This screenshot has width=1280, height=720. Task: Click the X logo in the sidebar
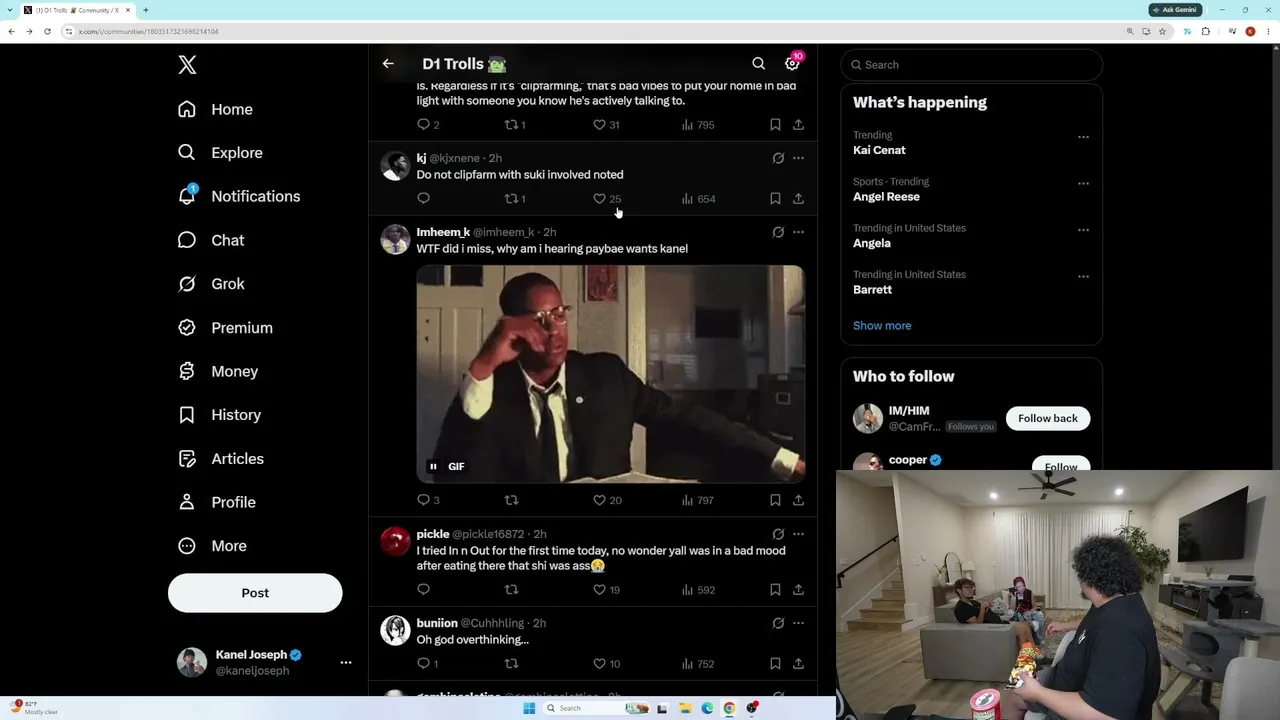pos(187,65)
